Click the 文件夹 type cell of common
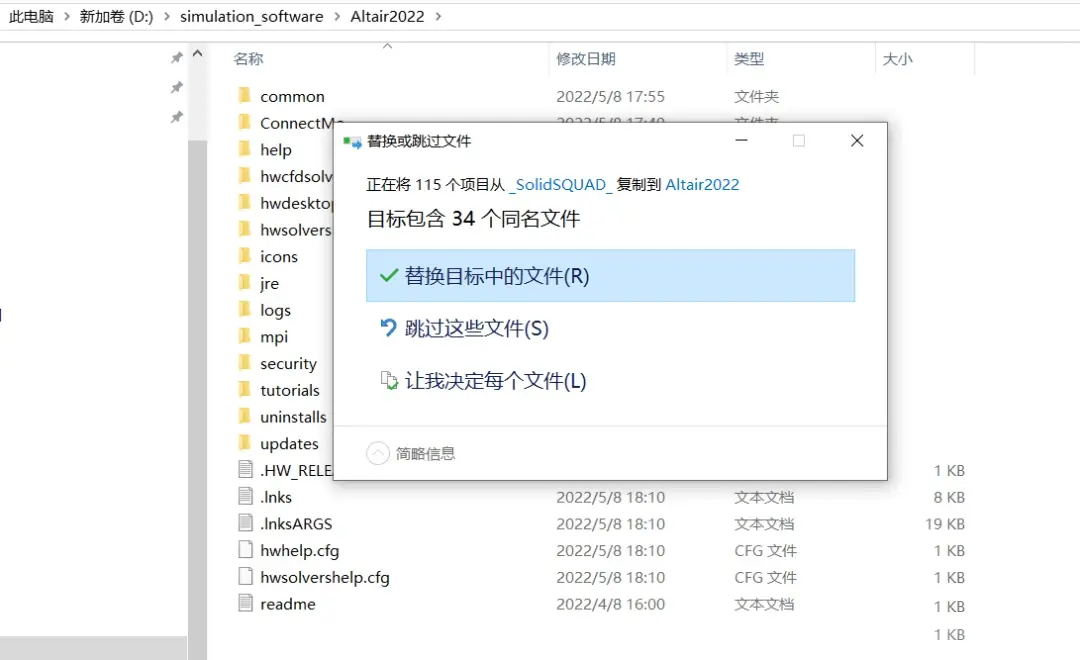 click(756, 96)
